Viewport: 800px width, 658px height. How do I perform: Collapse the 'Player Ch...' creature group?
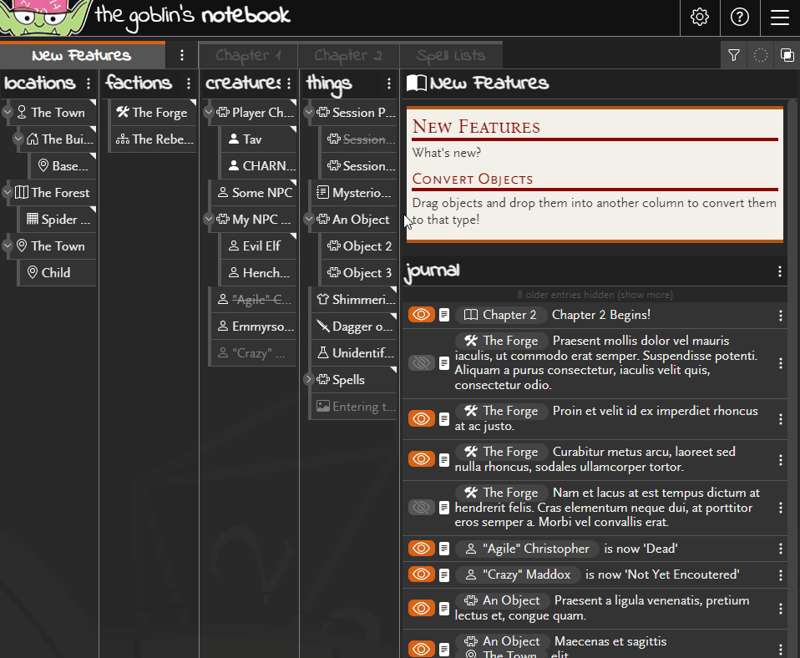pos(208,112)
